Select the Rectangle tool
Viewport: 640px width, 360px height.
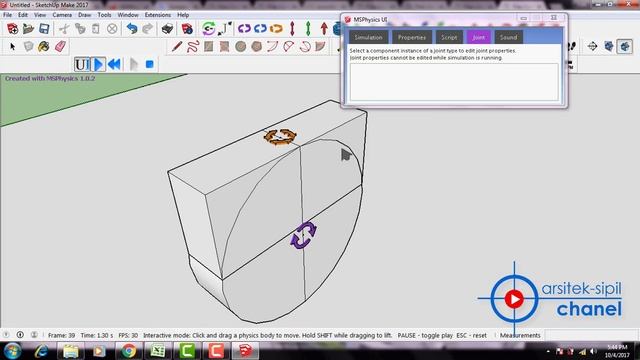coord(209,47)
